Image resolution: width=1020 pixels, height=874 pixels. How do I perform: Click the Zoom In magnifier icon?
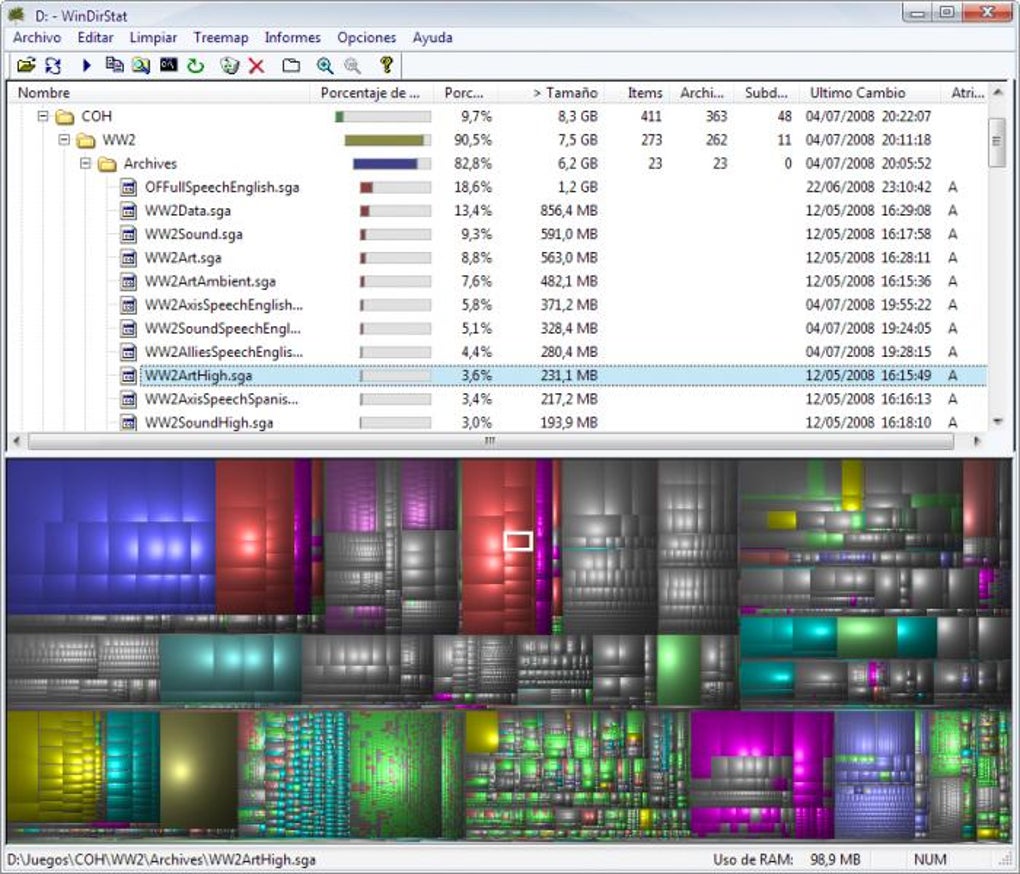tap(325, 65)
